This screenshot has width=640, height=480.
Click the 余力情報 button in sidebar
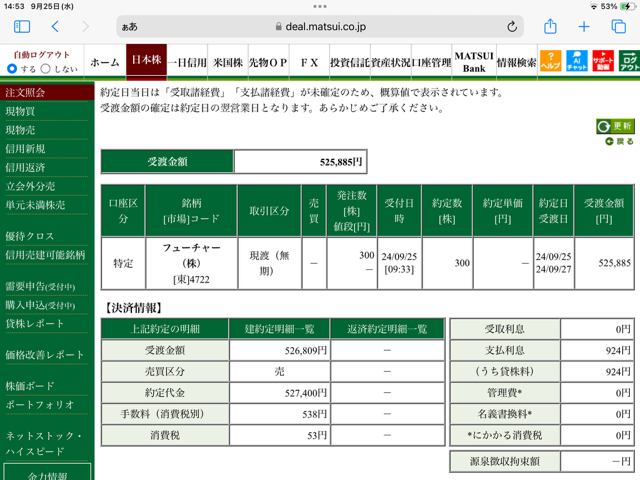click(x=47, y=472)
